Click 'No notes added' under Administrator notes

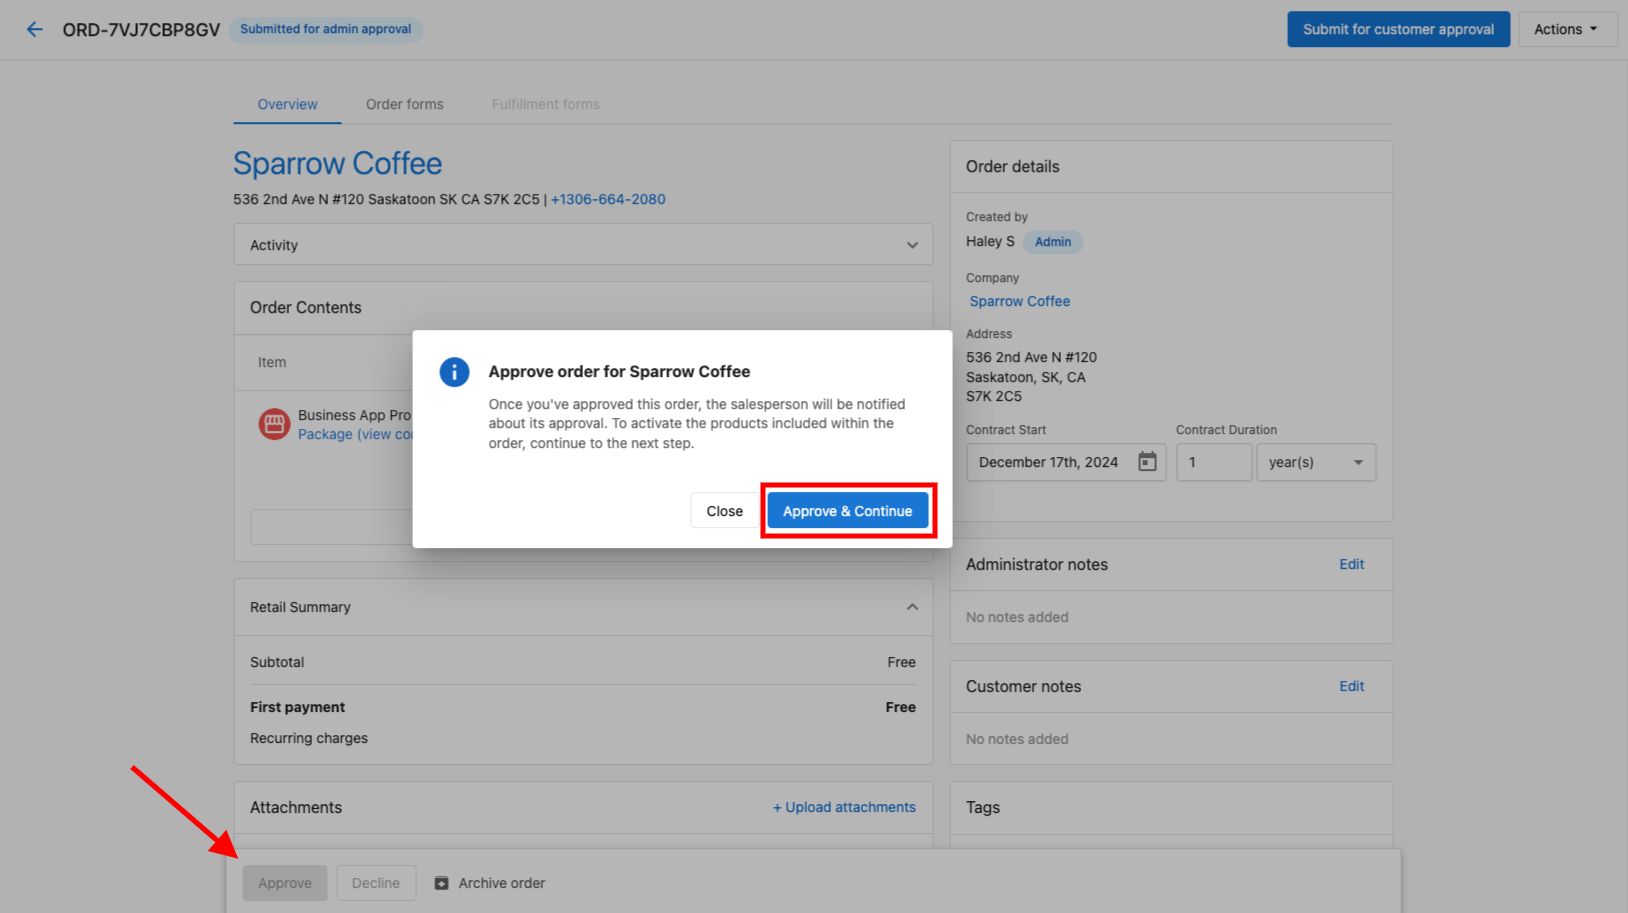pyautogui.click(x=1017, y=617)
